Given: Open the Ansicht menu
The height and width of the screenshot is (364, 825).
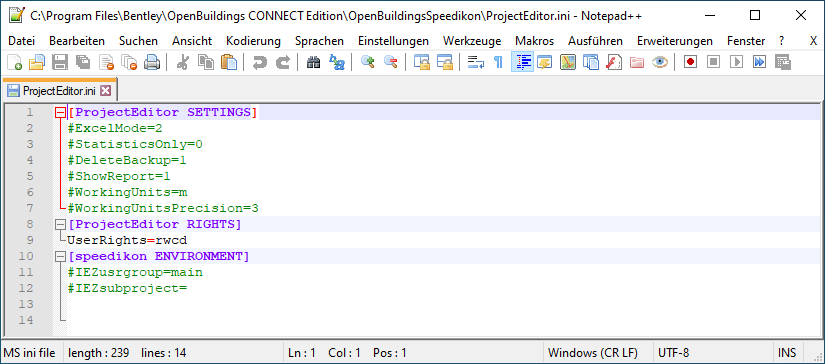Looking at the screenshot, I should (192, 41).
